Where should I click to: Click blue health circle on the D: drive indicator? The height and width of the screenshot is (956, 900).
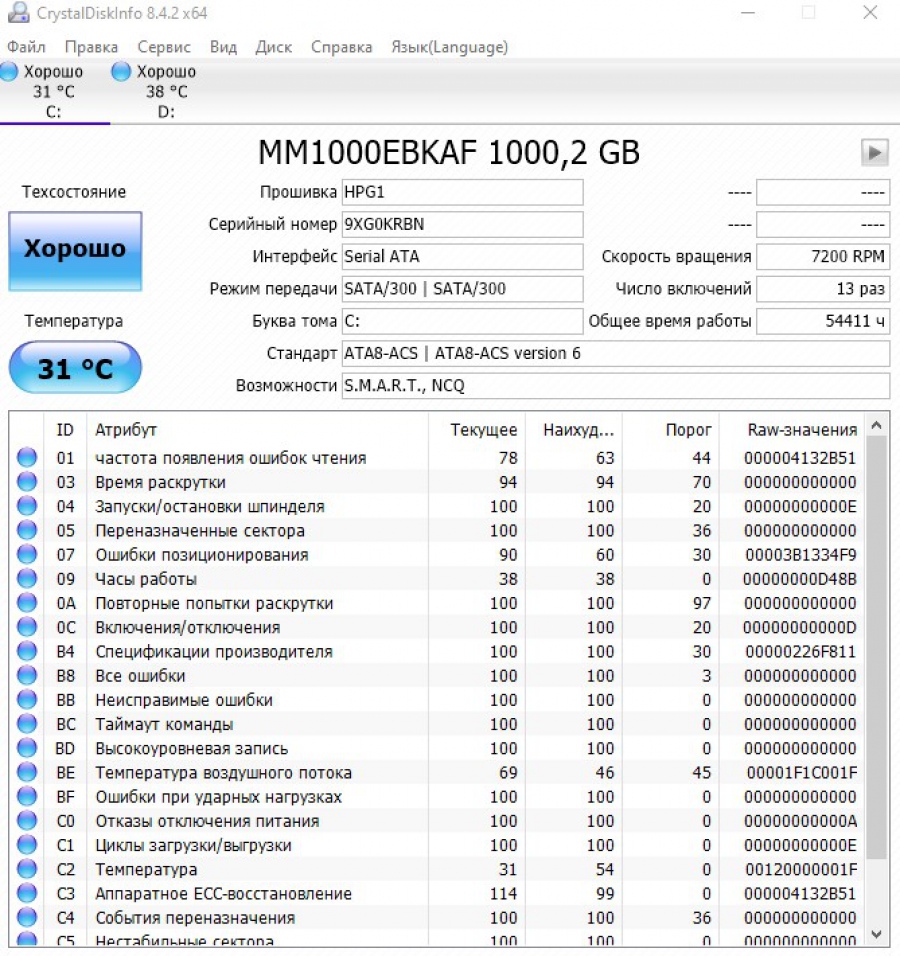pyautogui.click(x=120, y=71)
